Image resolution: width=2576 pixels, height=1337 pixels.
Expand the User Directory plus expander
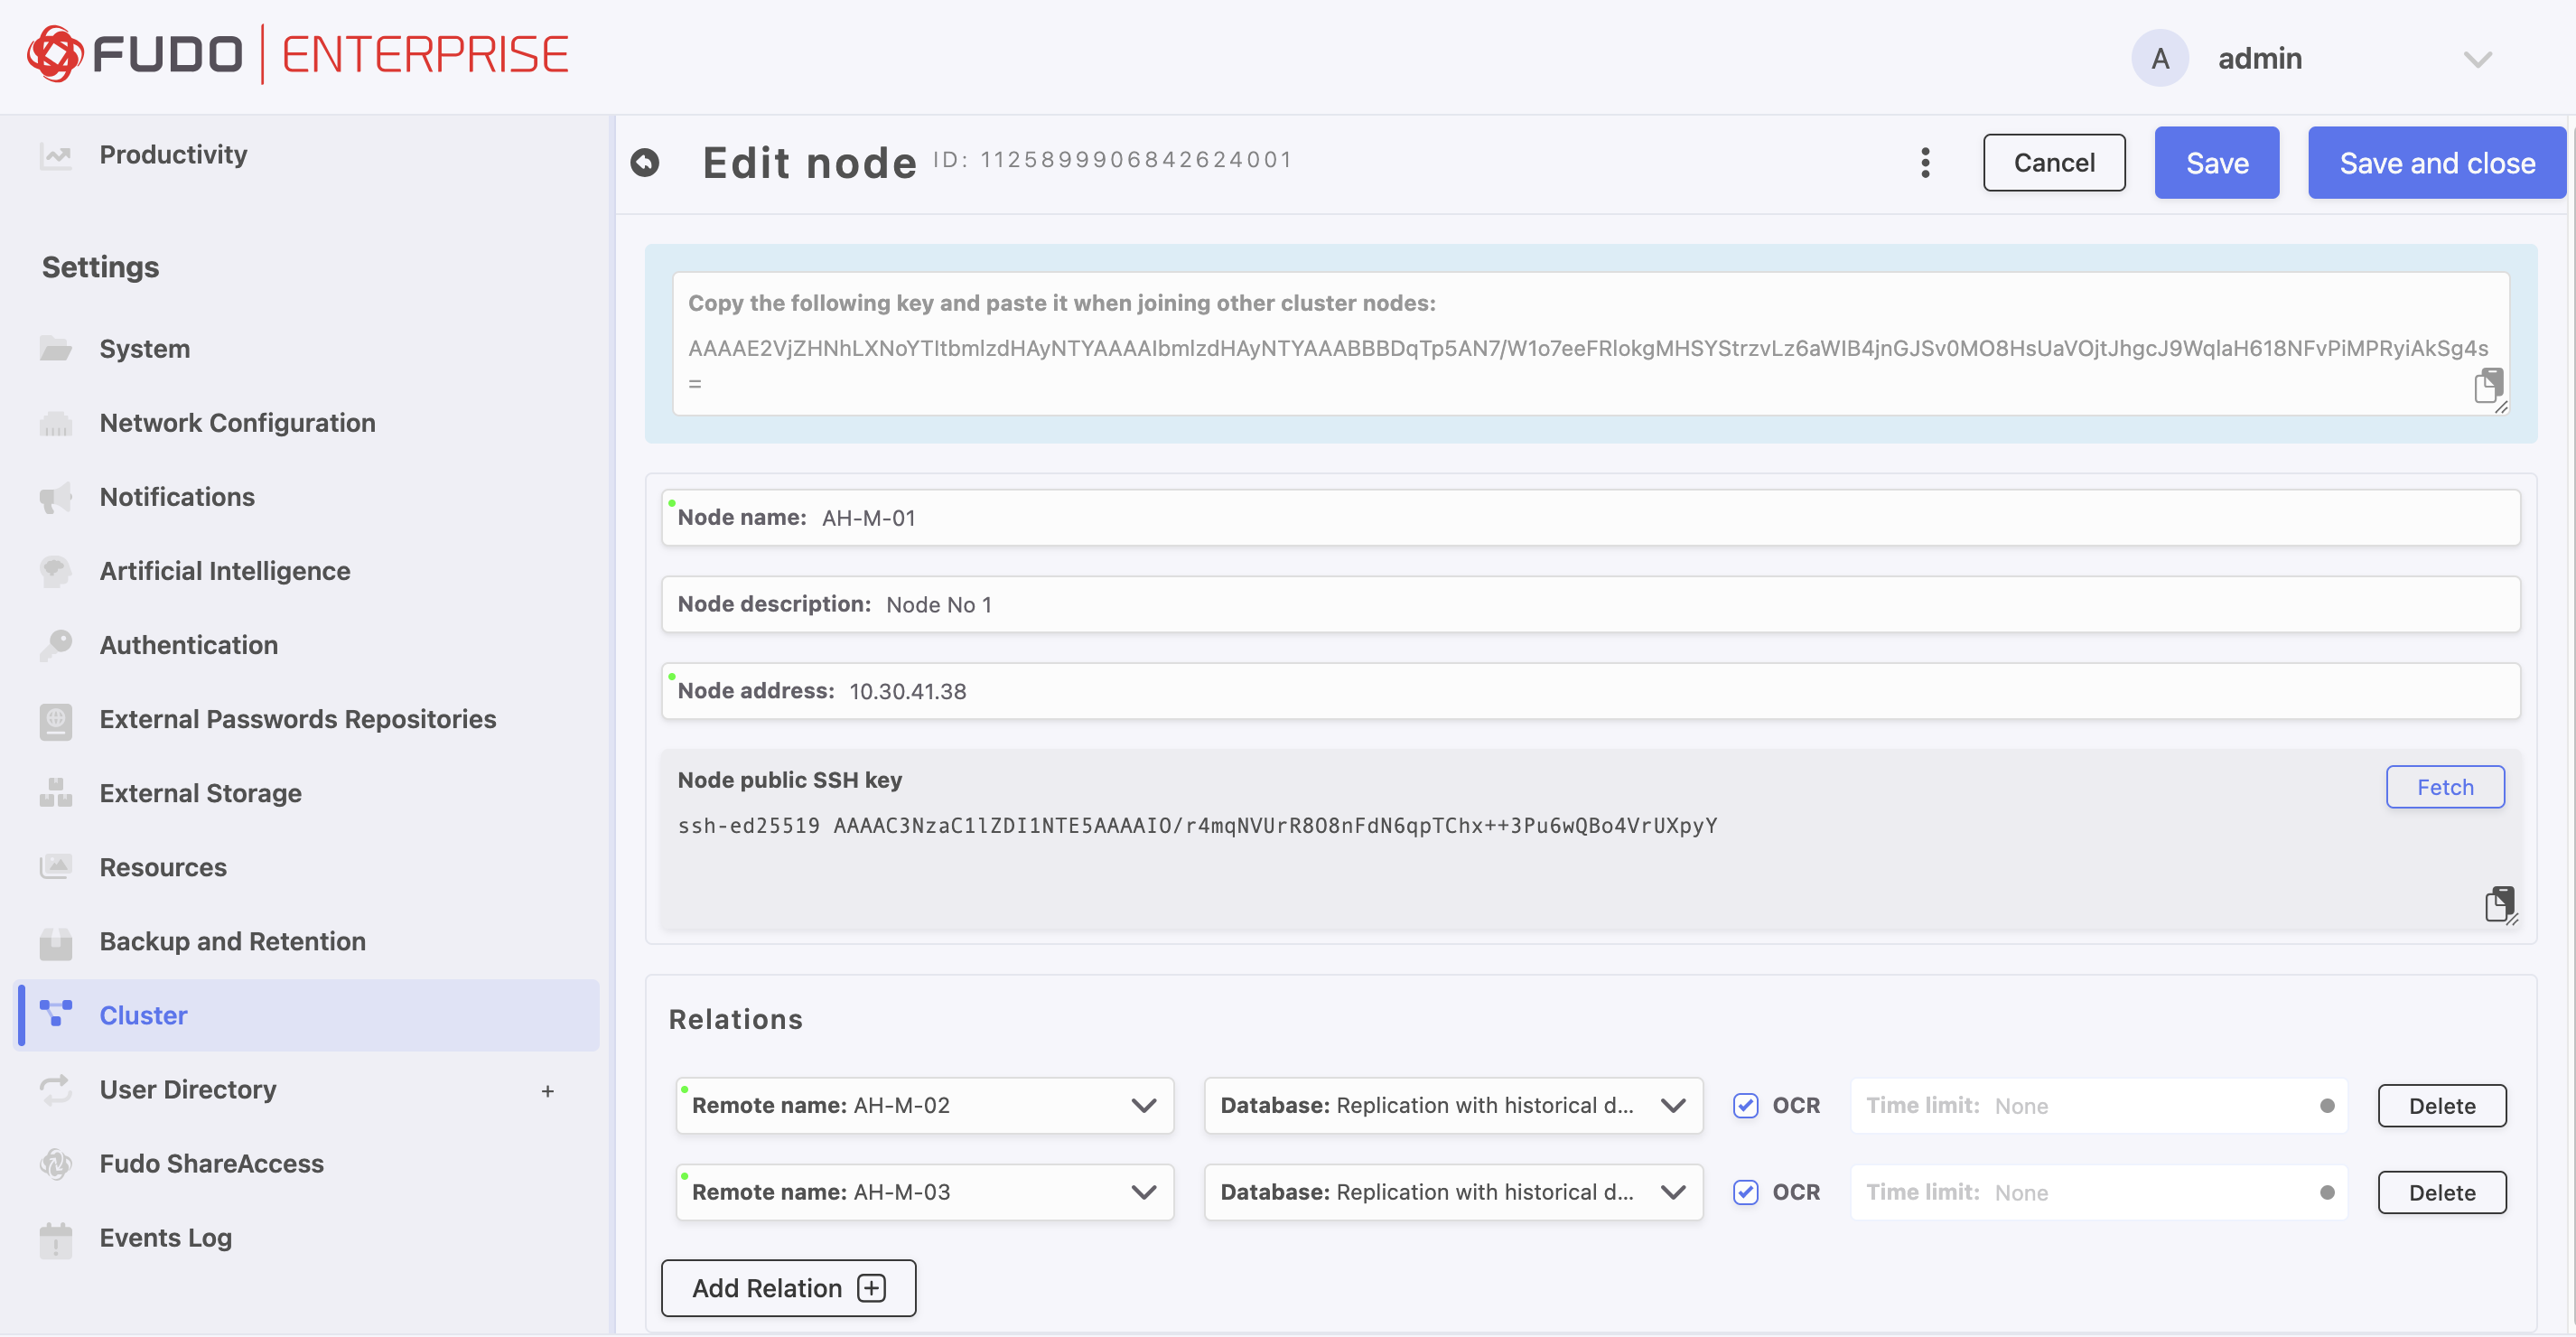pyautogui.click(x=547, y=1090)
